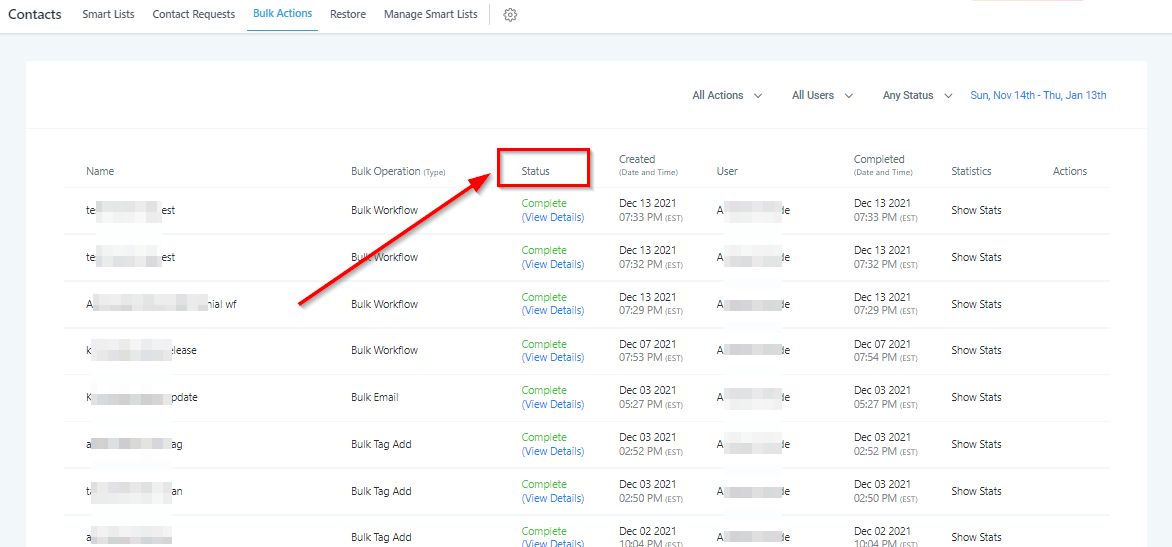The height and width of the screenshot is (547, 1172).
Task: Open the Contacts settings gear icon
Action: tap(510, 15)
